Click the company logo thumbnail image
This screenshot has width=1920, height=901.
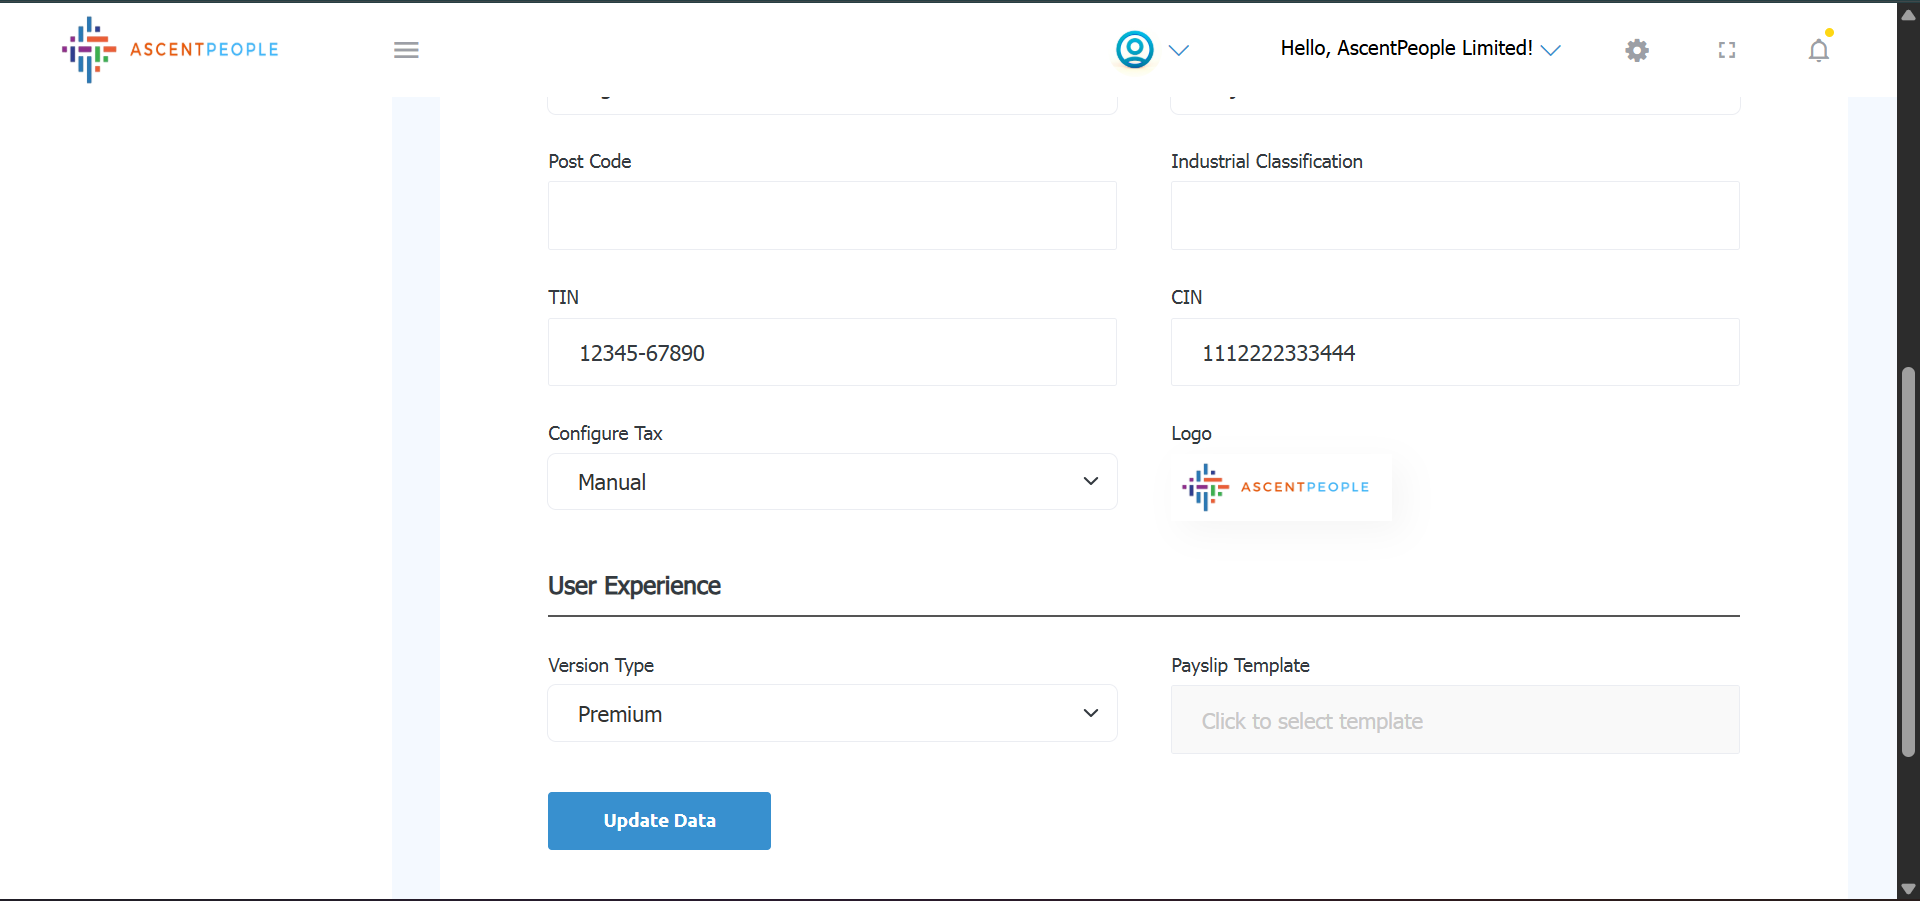1280,488
